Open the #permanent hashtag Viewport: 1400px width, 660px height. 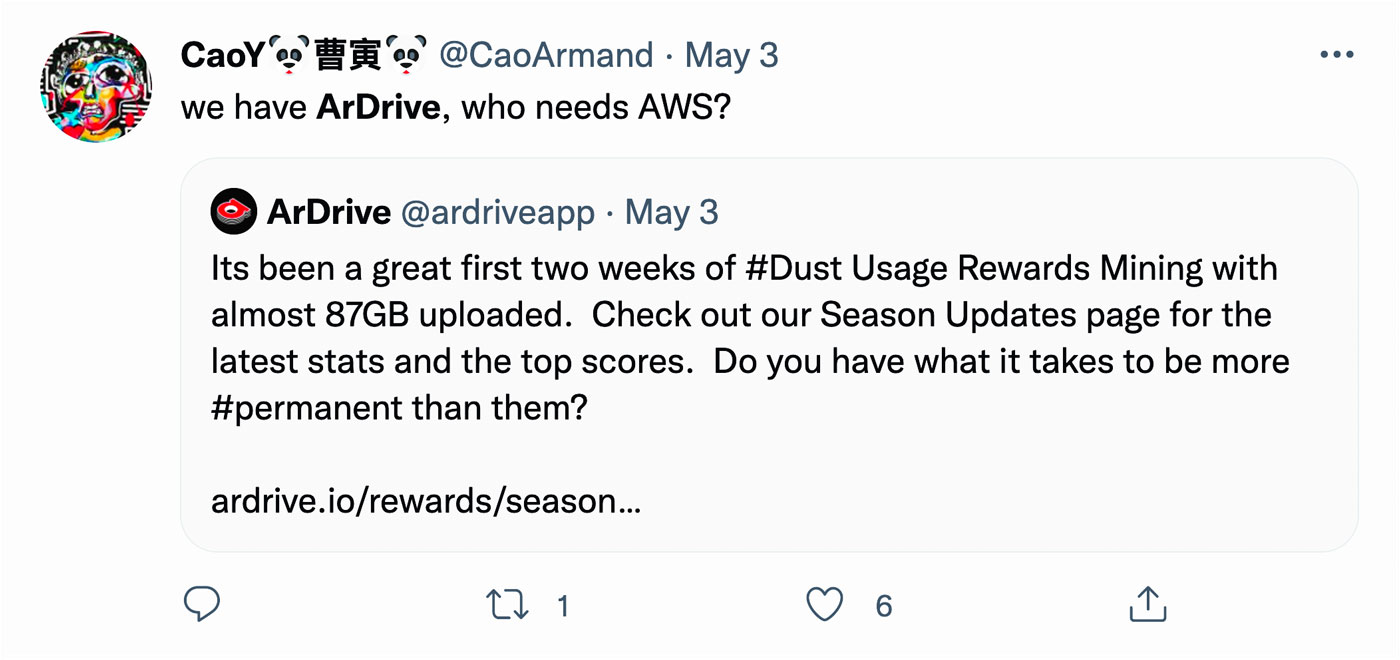(297, 407)
